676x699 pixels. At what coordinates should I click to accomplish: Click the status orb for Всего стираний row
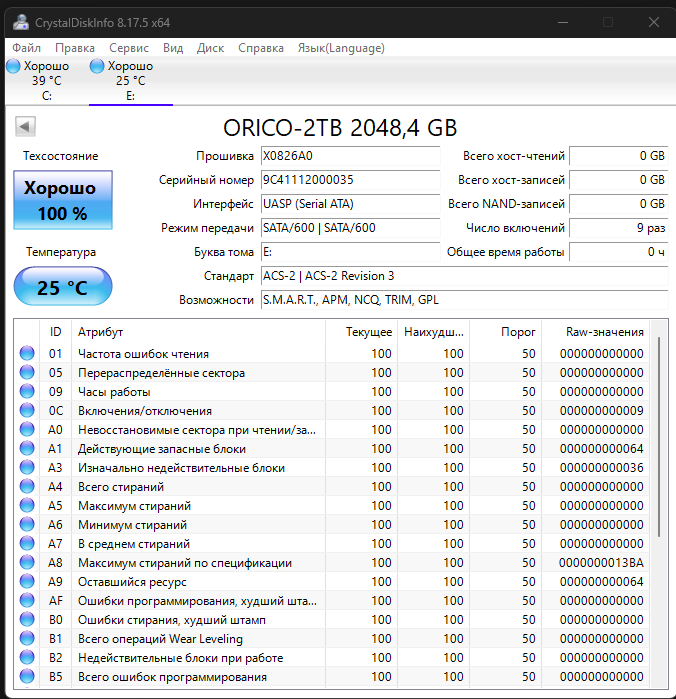pyautogui.click(x=26, y=487)
